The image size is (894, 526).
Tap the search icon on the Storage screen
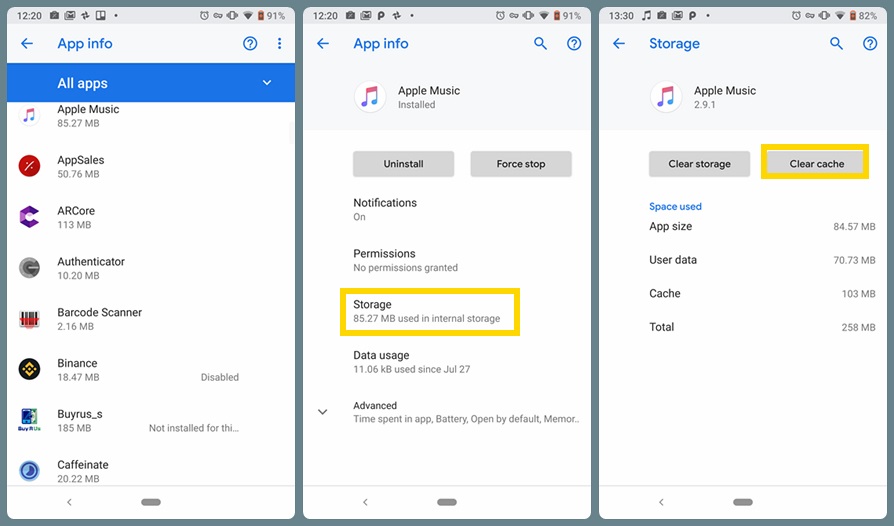[x=837, y=44]
